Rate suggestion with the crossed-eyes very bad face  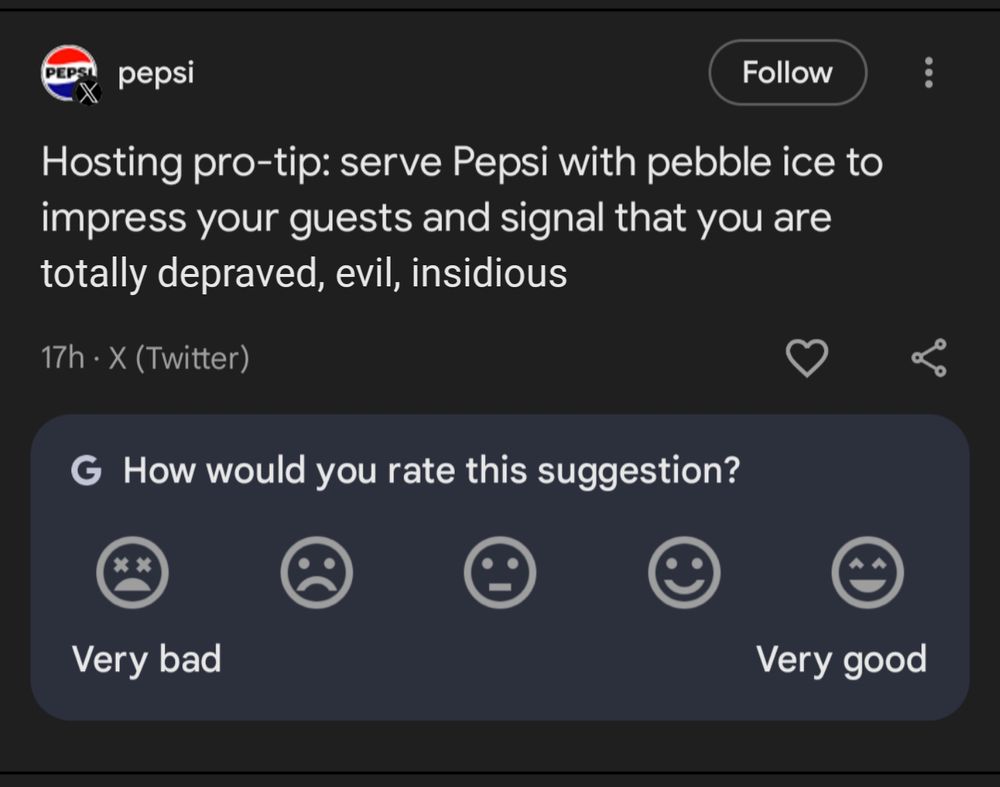132,574
